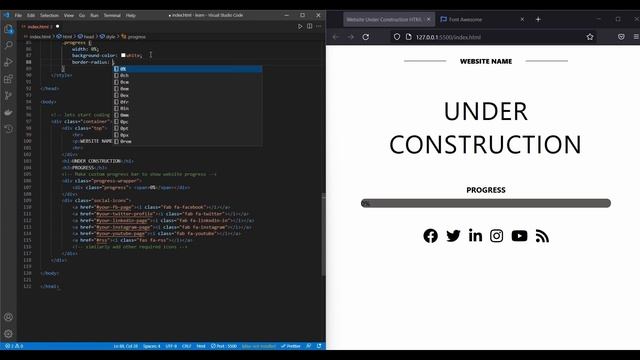The height and width of the screenshot is (360, 640).
Task: Choose the 0rem autocomplete suggestion
Action: 188,141
